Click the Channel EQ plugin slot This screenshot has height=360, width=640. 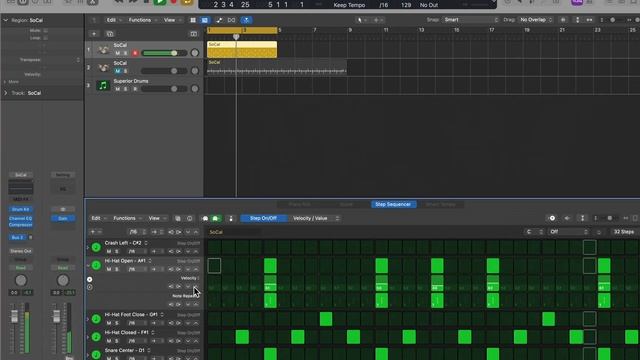point(20,219)
